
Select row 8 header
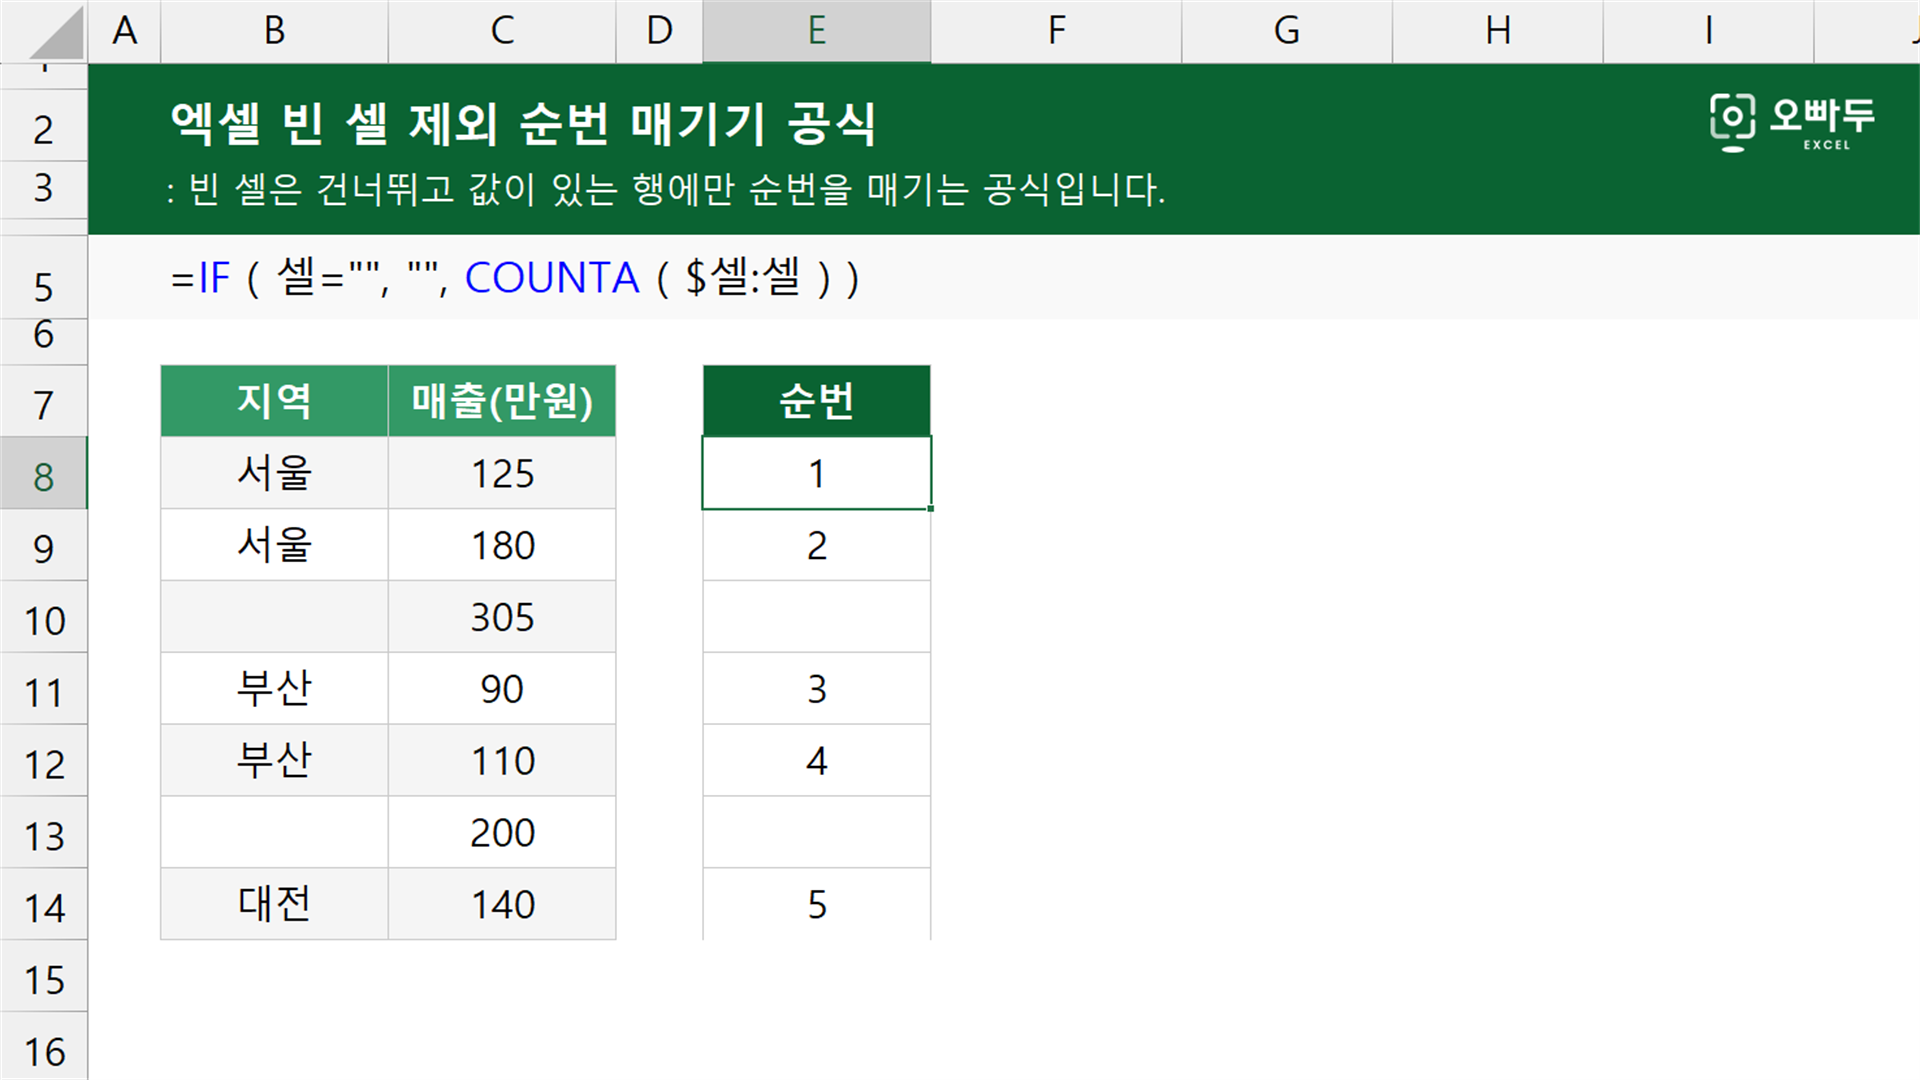[43, 473]
